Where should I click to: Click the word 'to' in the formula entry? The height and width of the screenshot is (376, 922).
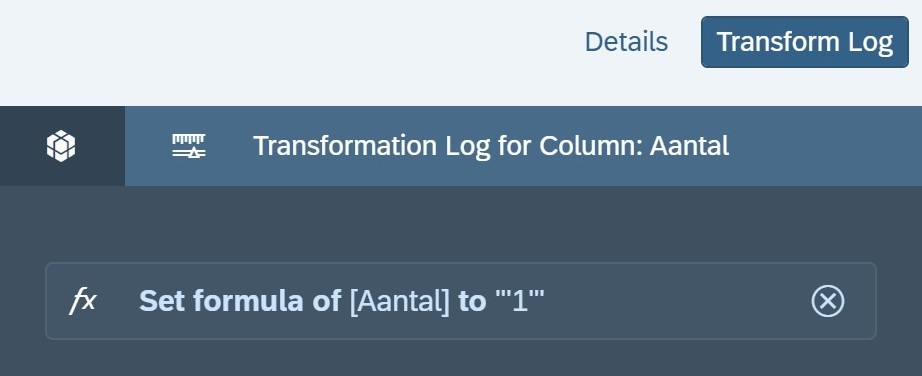[472, 301]
